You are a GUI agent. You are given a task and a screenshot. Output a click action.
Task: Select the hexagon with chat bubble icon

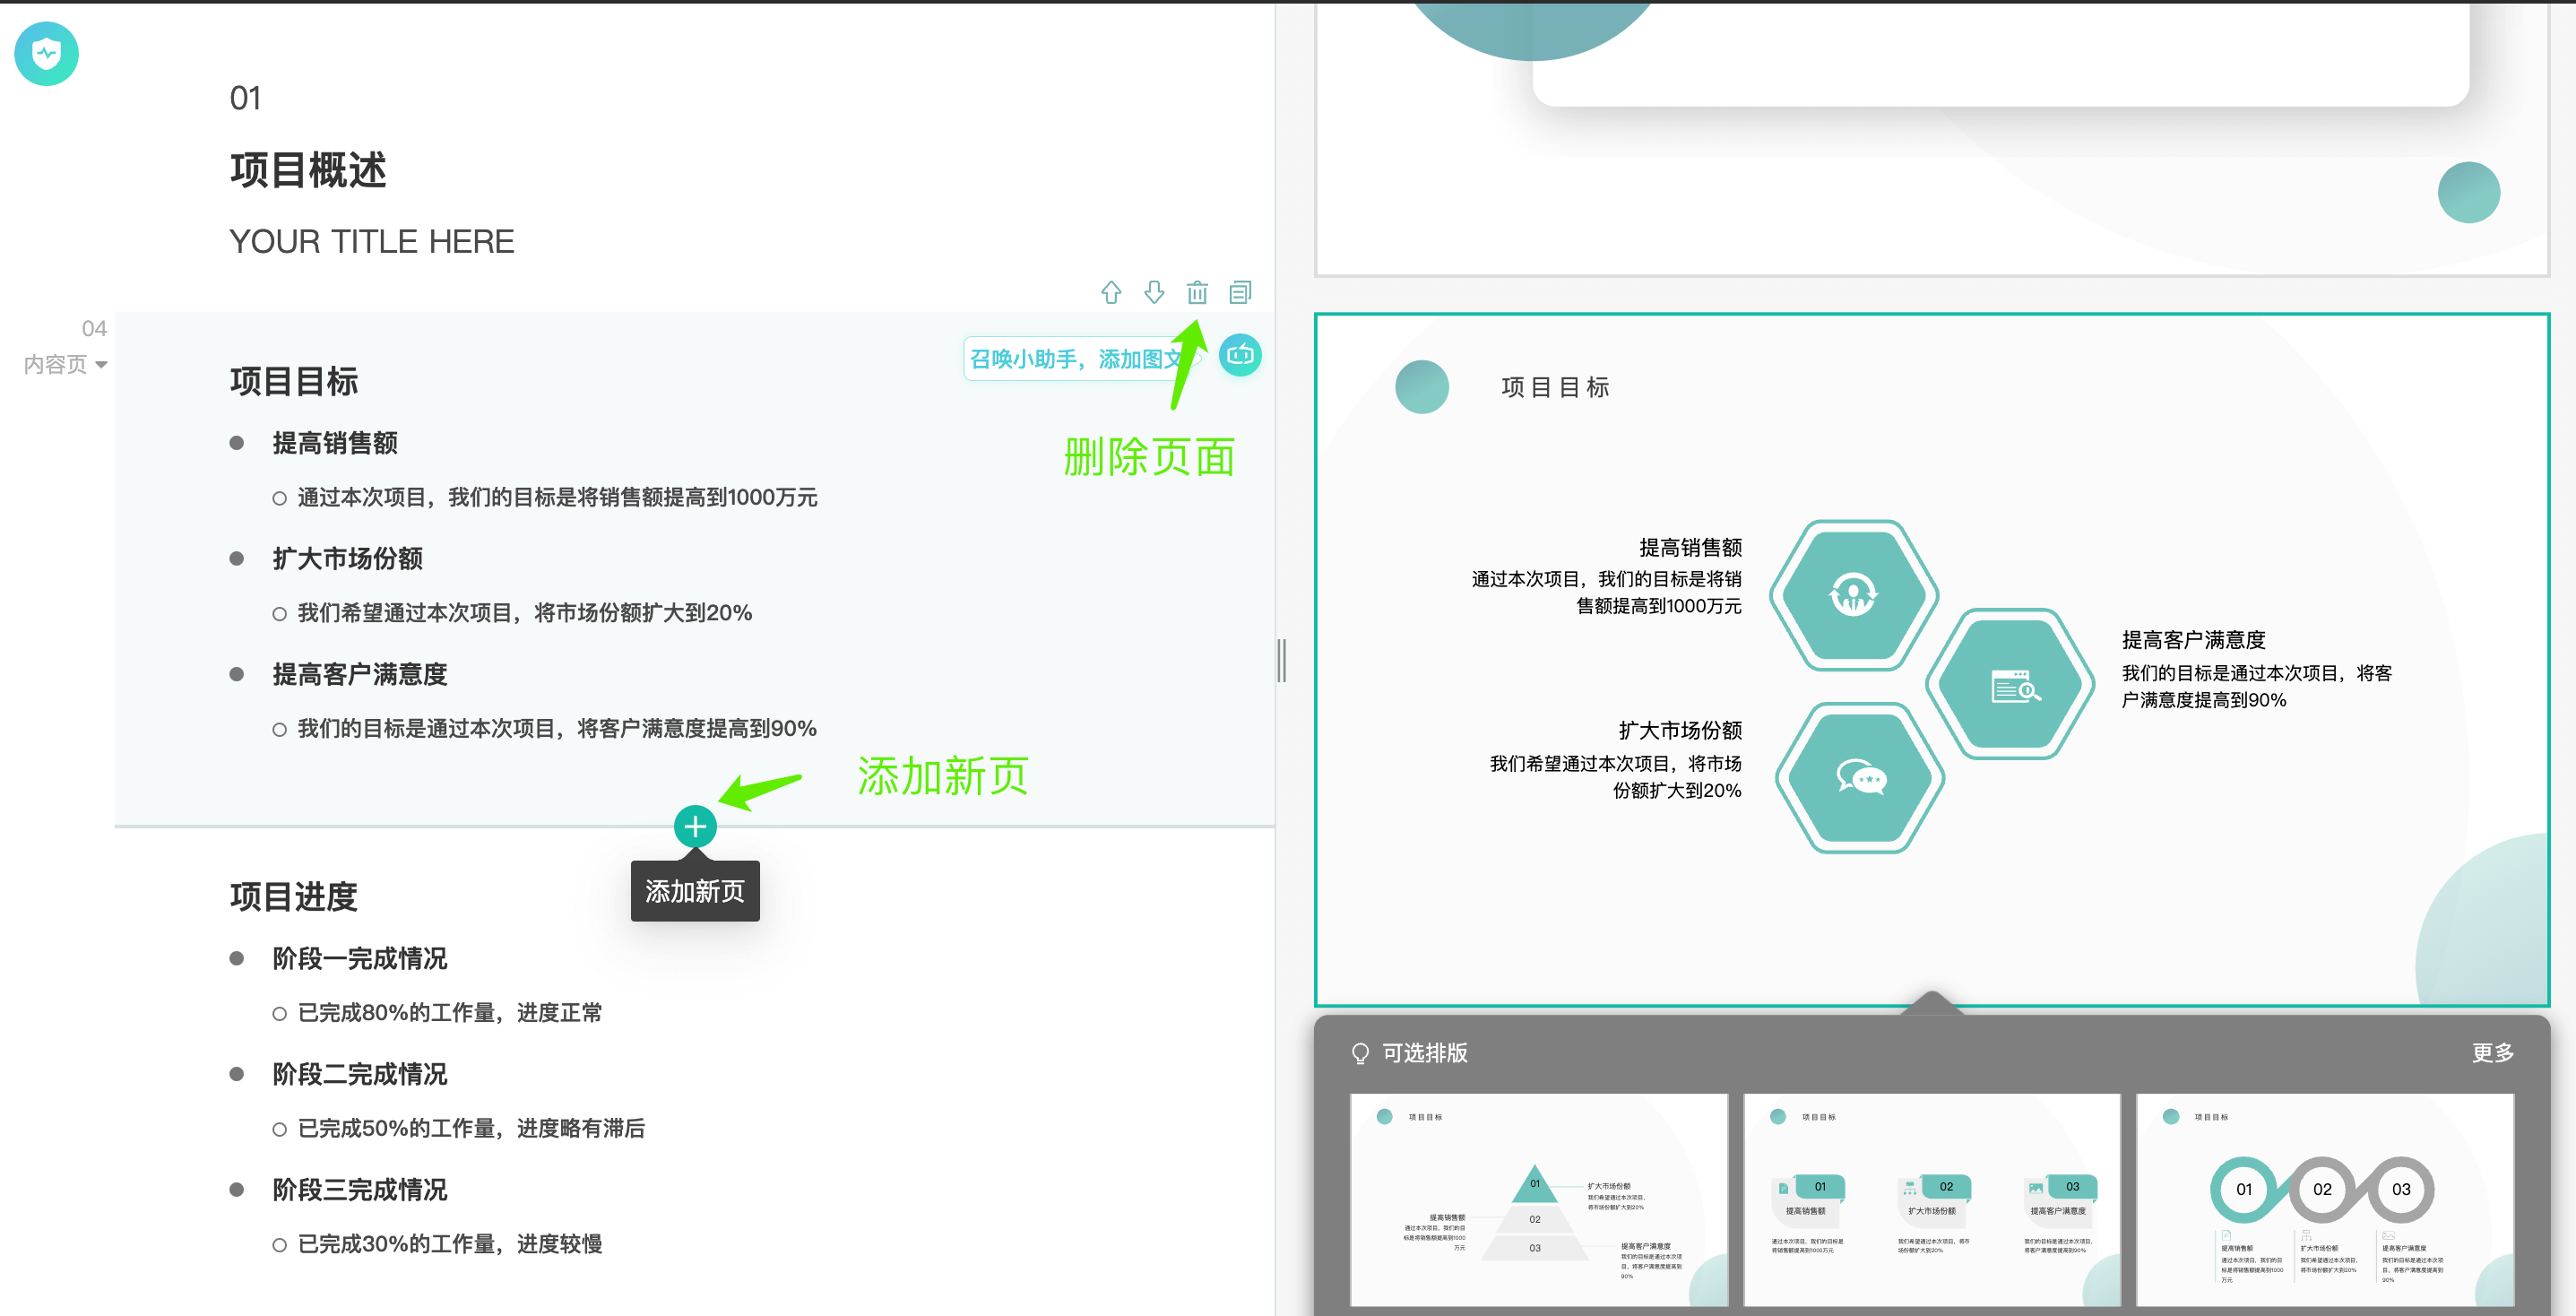tap(1860, 777)
